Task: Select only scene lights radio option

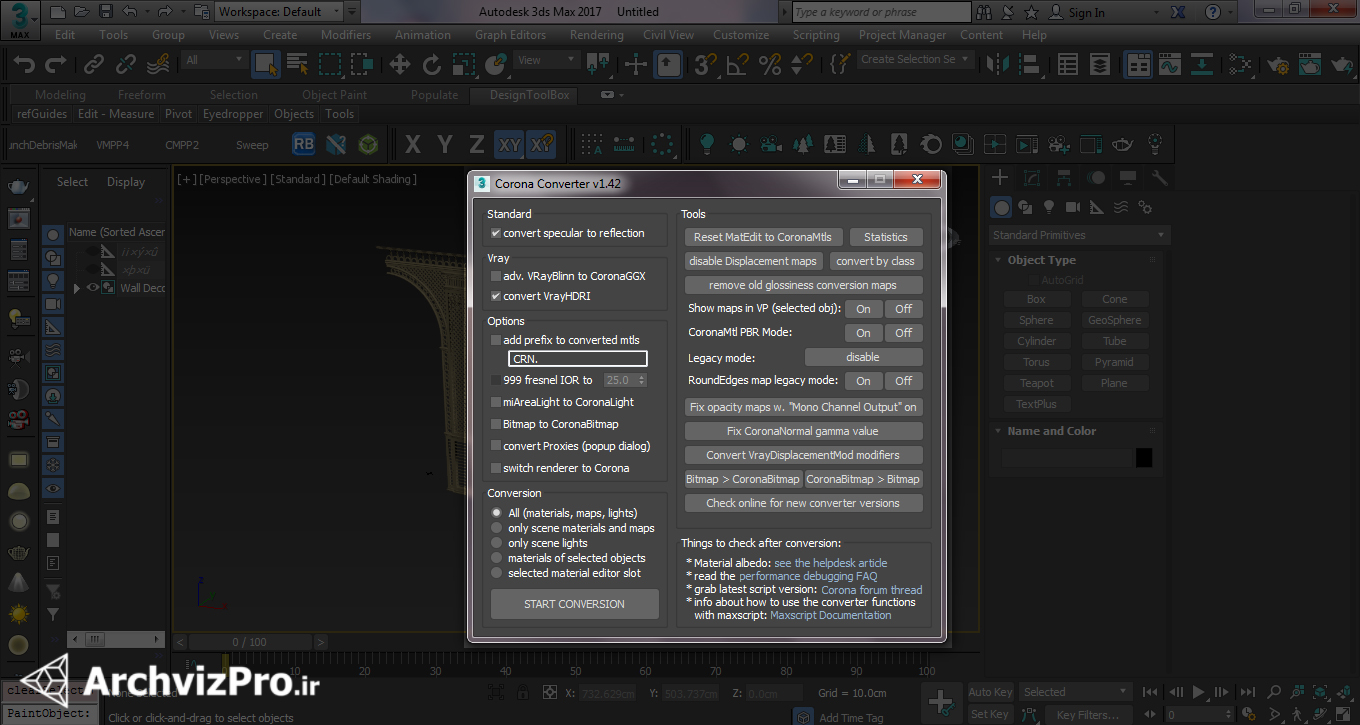Action: point(497,543)
